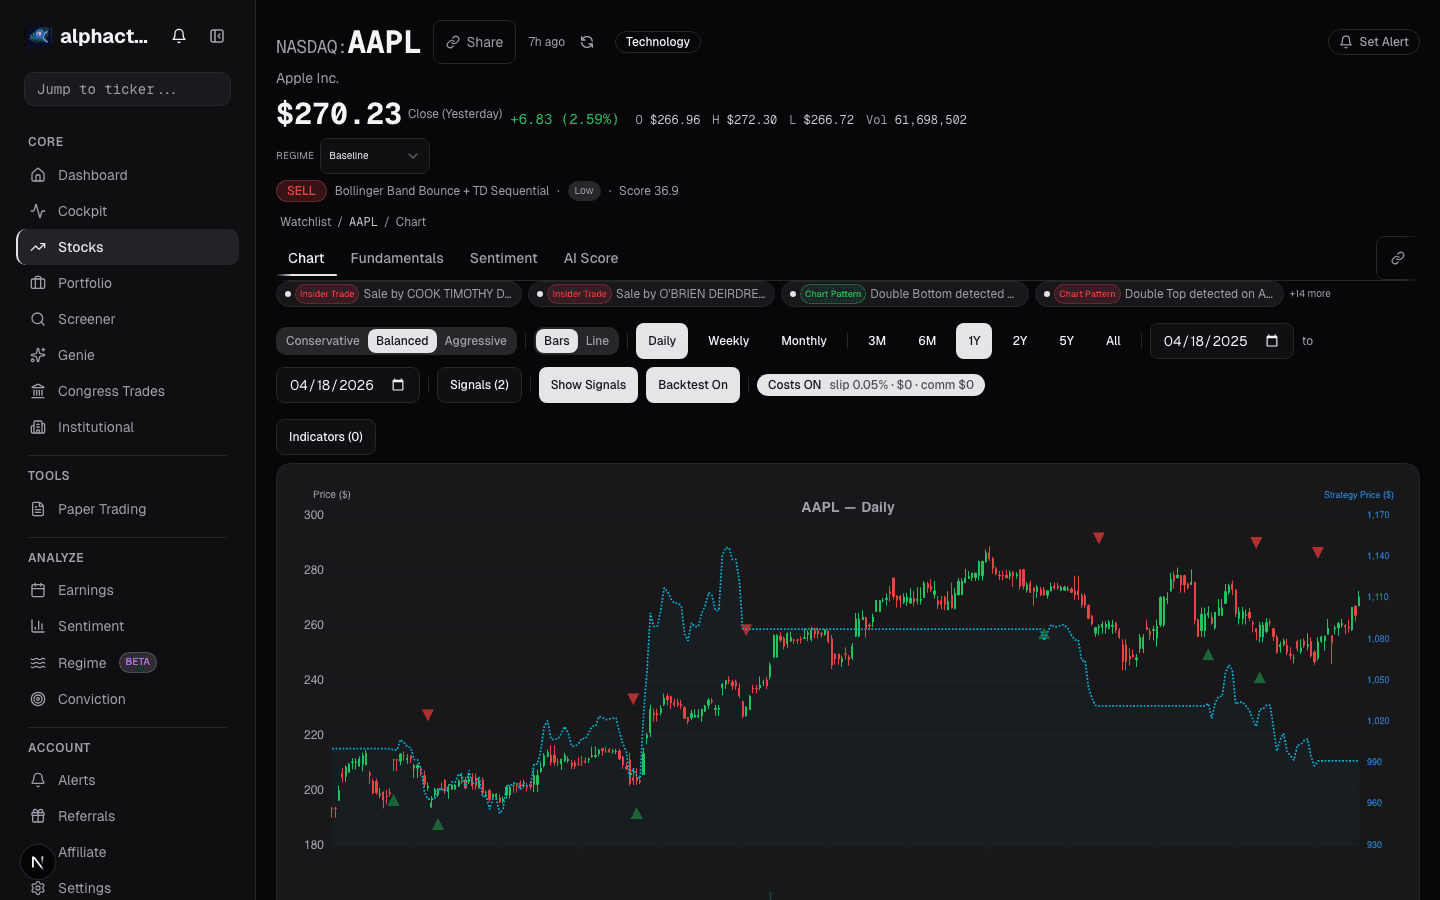
Task: Switch charting from Bars to Line
Action: pos(597,340)
